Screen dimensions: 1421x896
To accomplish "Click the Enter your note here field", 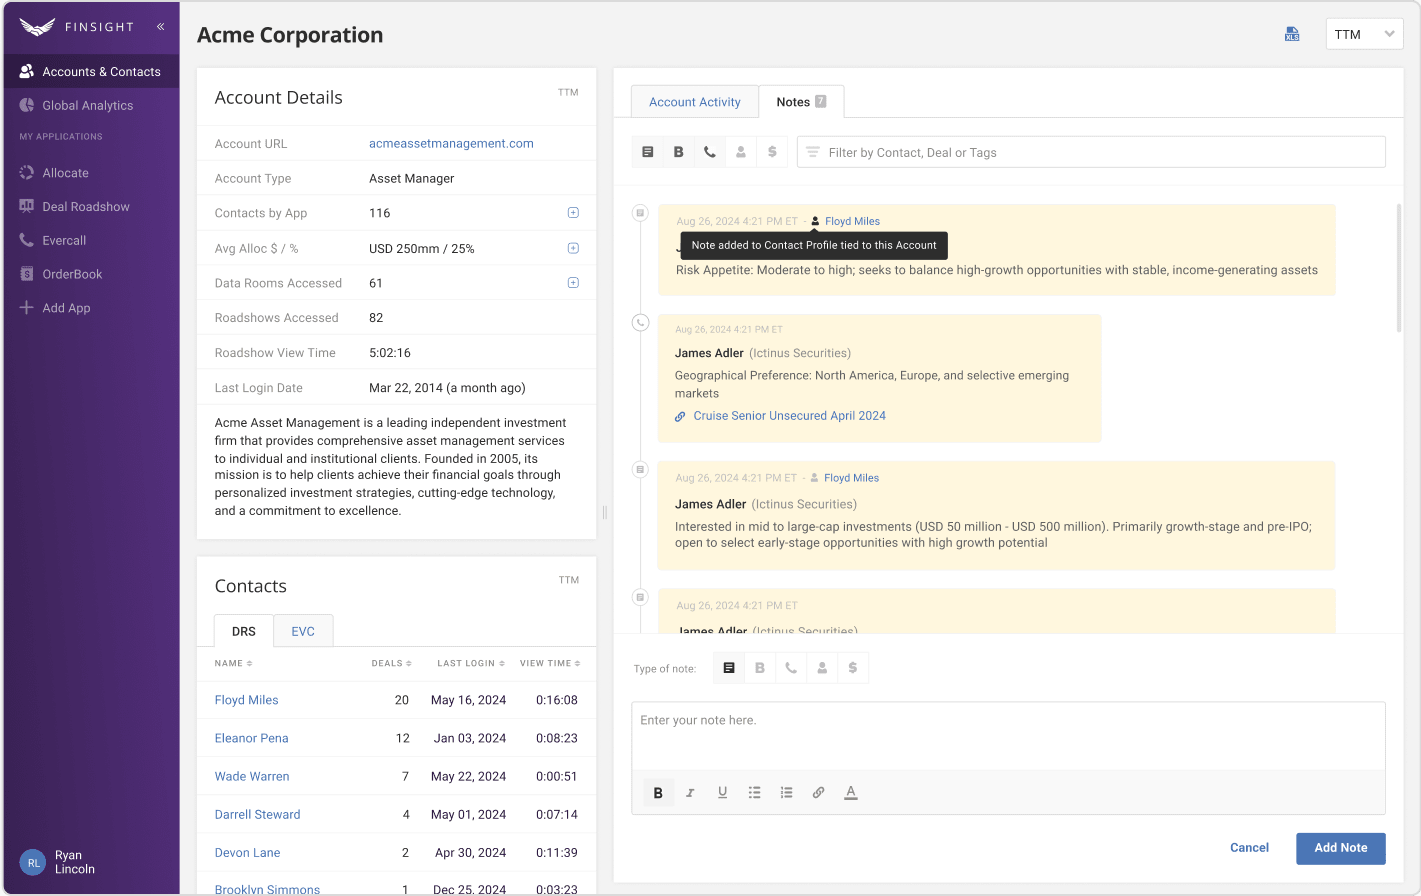I will coord(1008,736).
